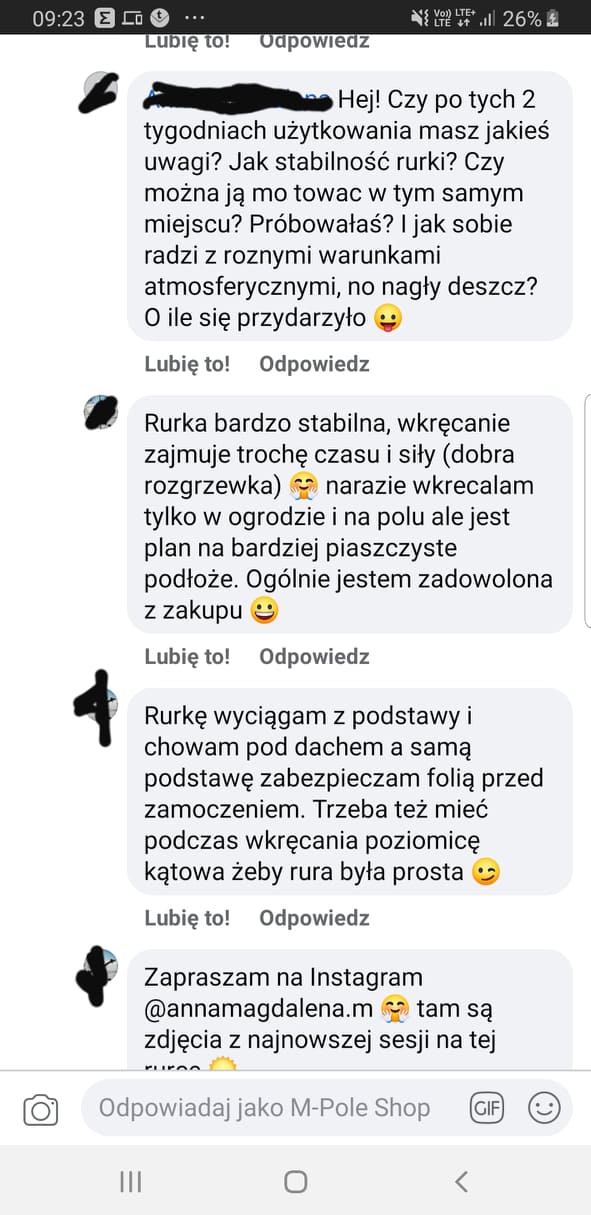The width and height of the screenshot is (591, 1215).
Task: Reply to the 'Hej! Czy po tych' comment
Action: (314, 364)
